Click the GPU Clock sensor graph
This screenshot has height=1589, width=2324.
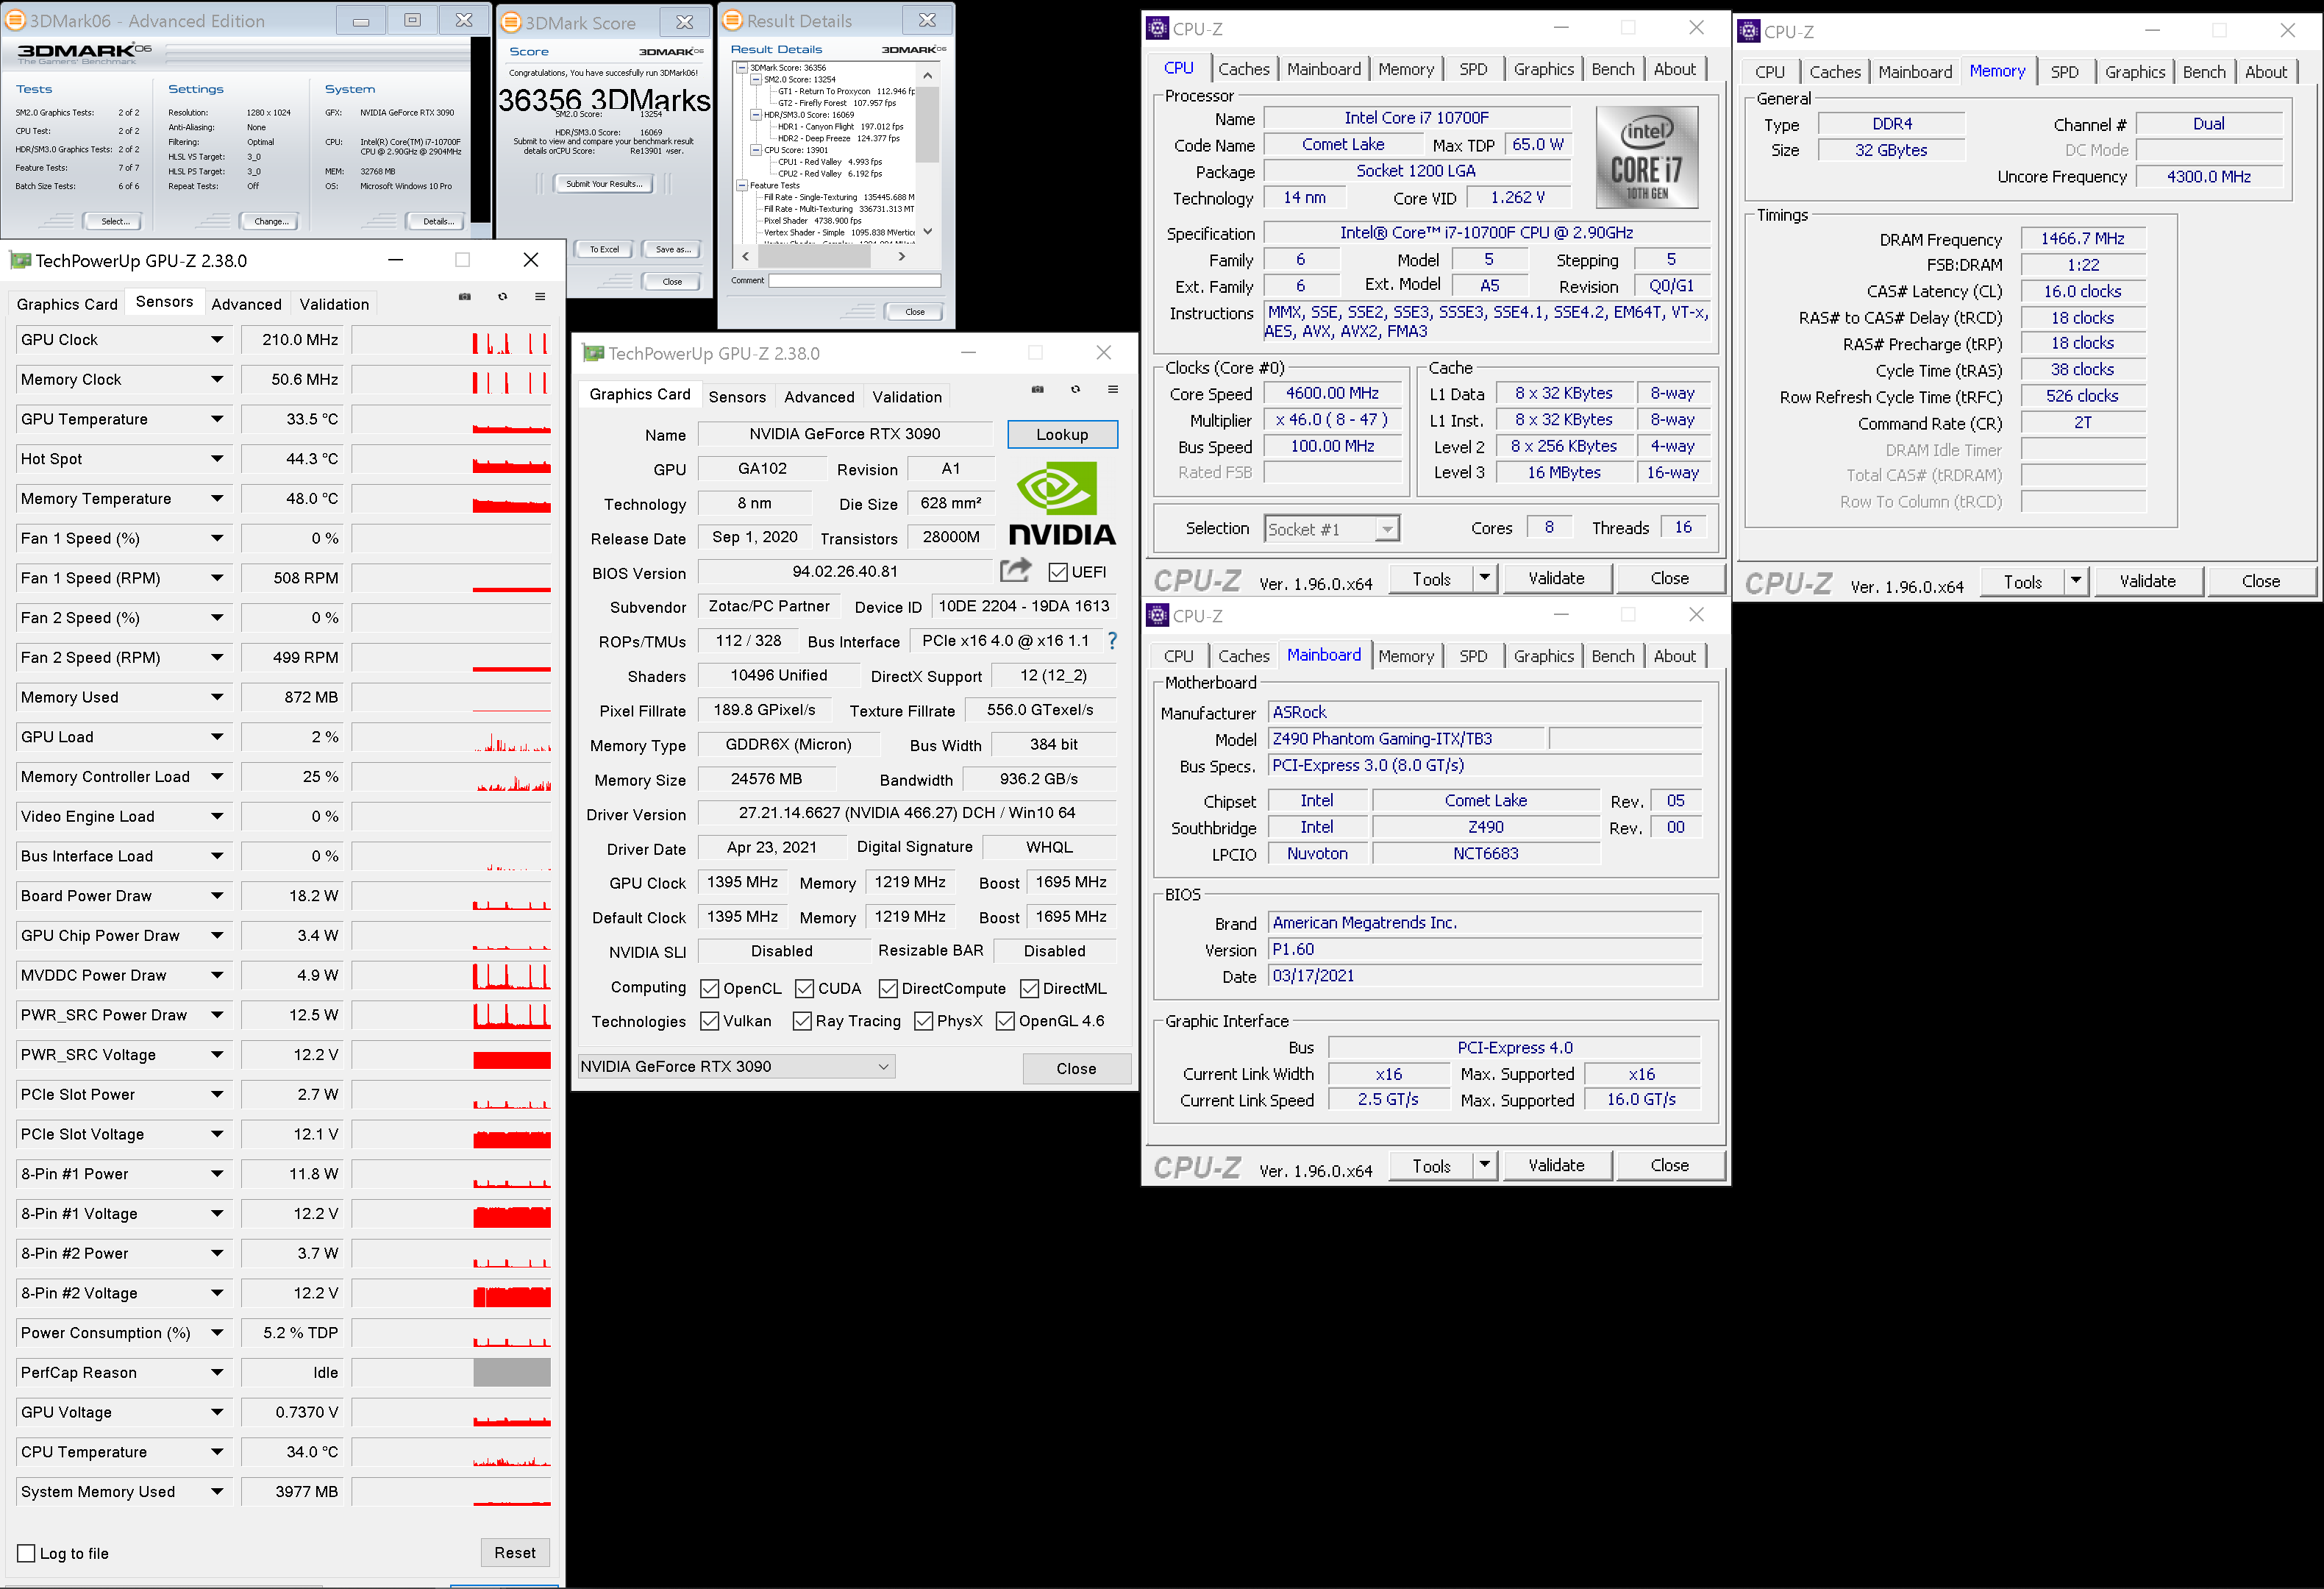(x=451, y=340)
